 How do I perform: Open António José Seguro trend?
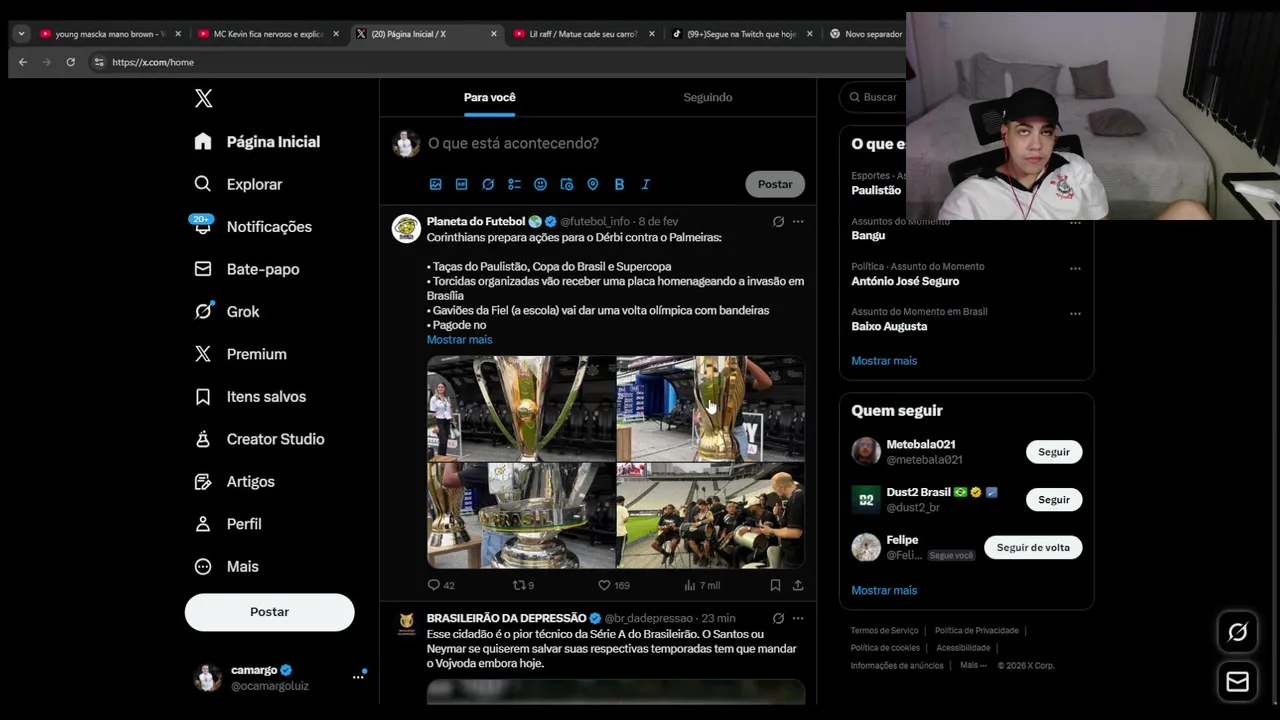(x=905, y=281)
